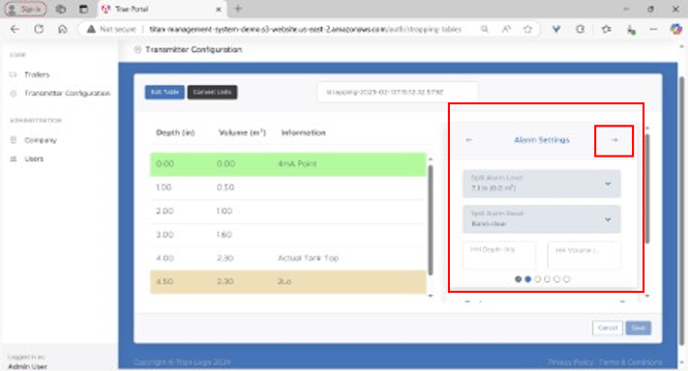Screen dimensions: 688x371
Task: Click the HH Volume input field
Action: [584, 254]
